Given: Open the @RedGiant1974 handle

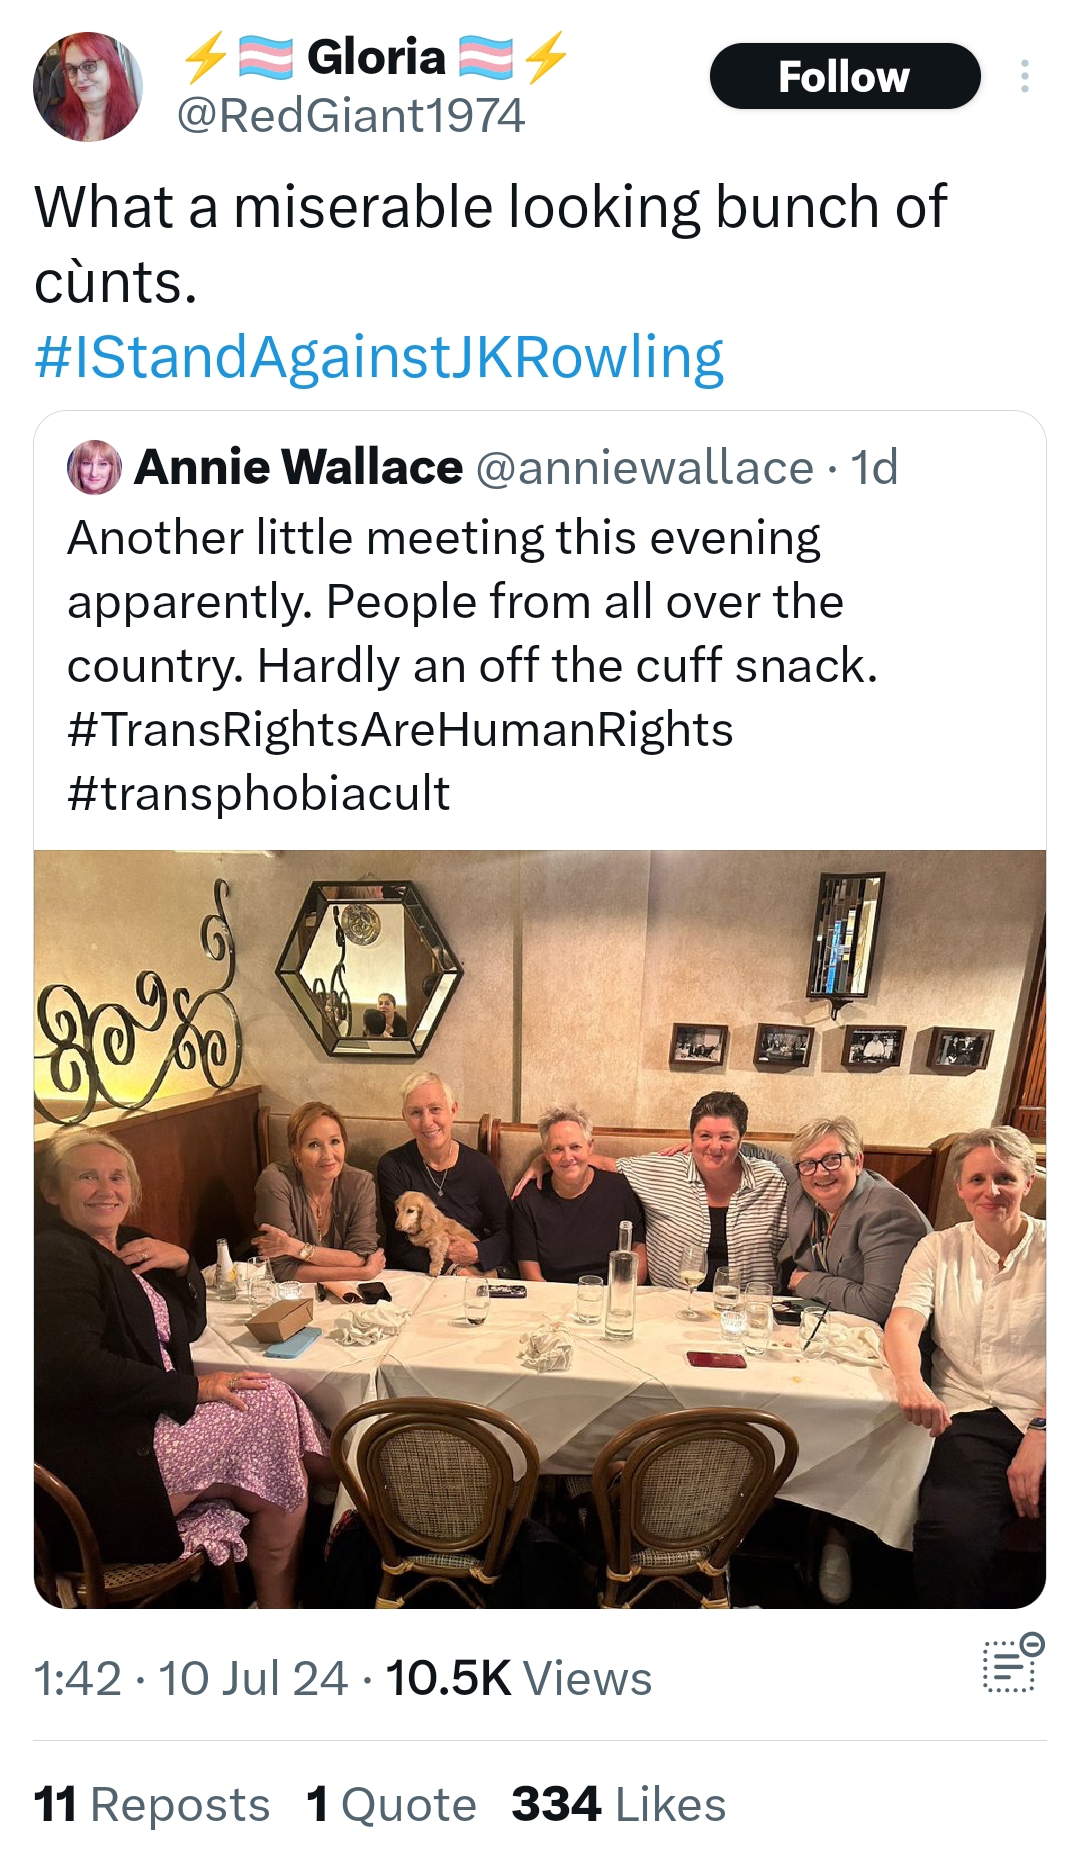Looking at the screenshot, I should [x=351, y=115].
